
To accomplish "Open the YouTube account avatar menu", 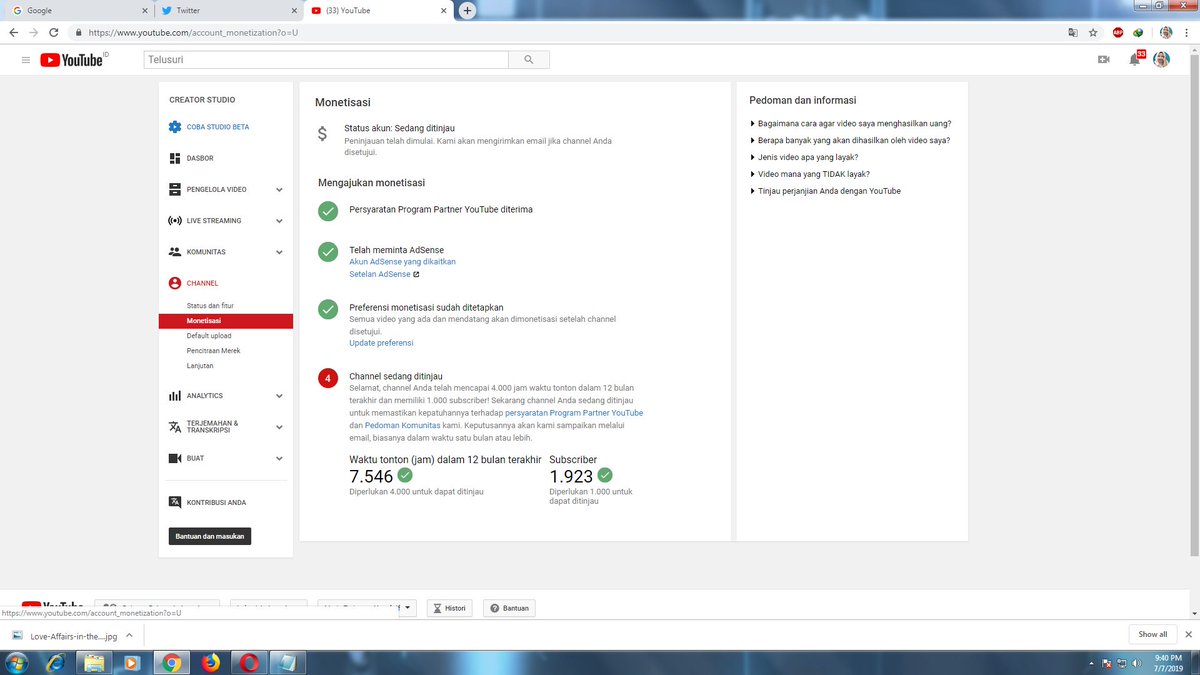I will click(1161, 59).
